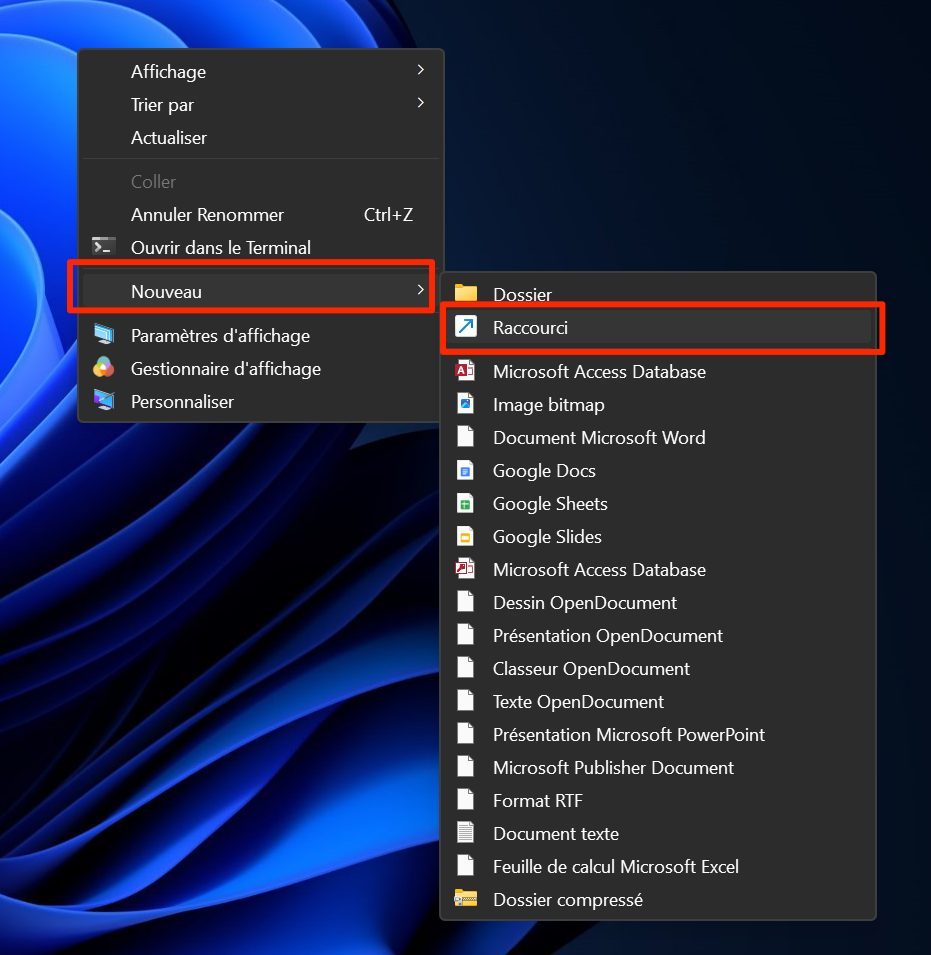The height and width of the screenshot is (955, 931).
Task: Select Présentation Microsoft PowerPoint
Action: tap(658, 734)
